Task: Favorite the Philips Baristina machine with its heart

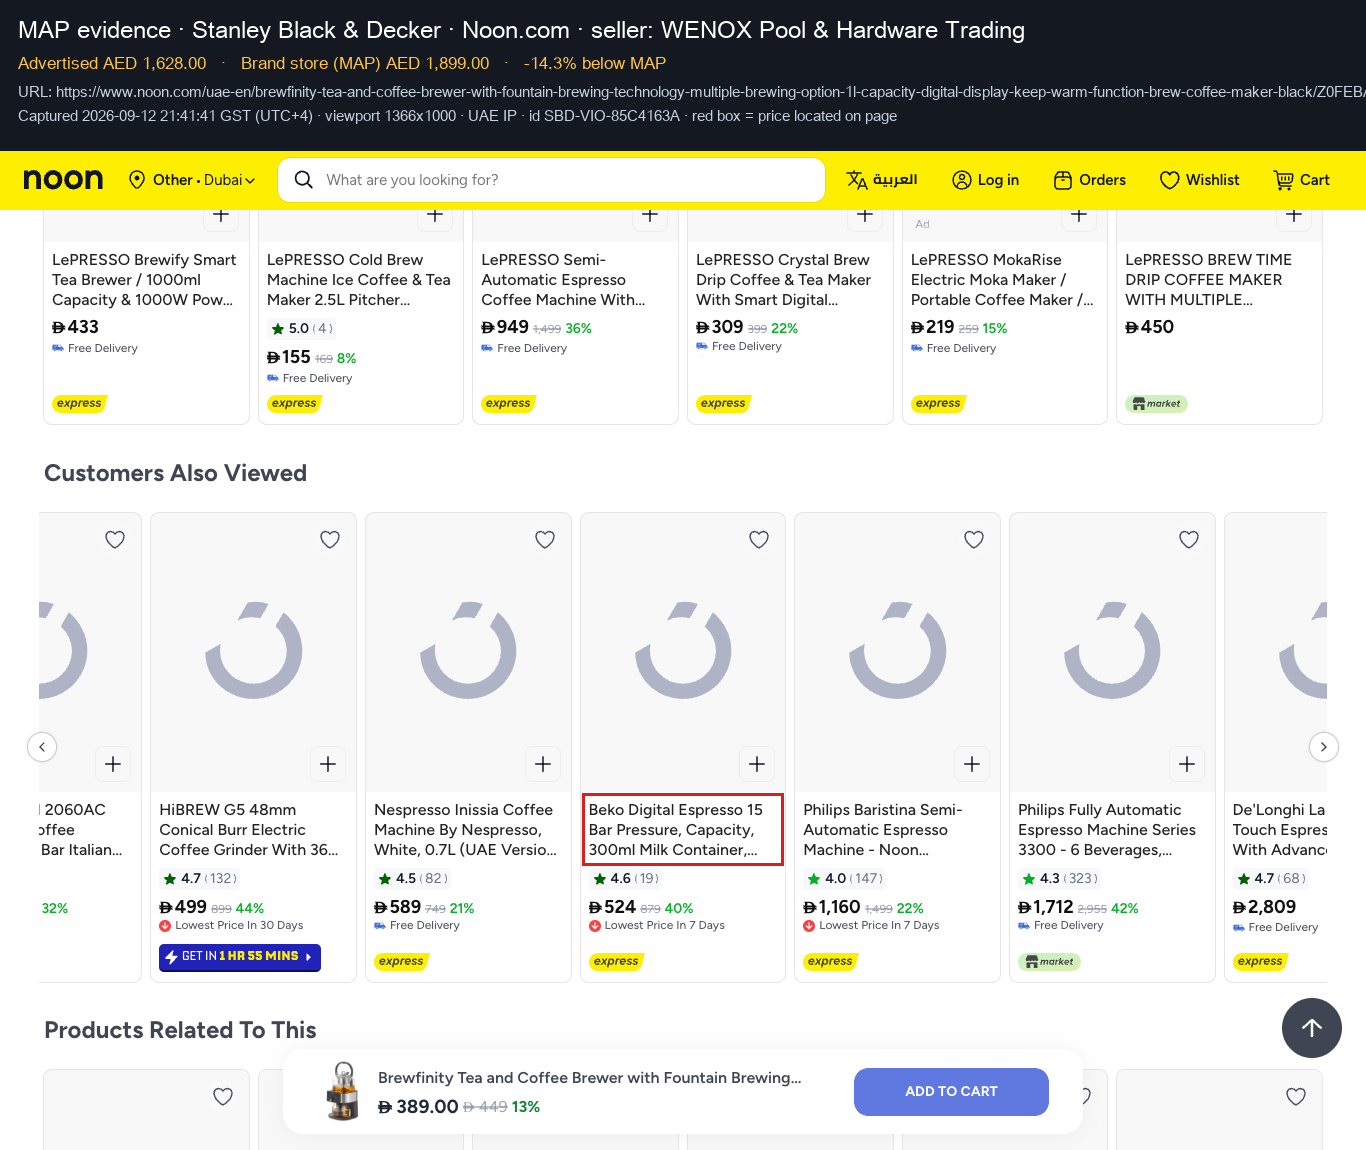Action: 974,540
